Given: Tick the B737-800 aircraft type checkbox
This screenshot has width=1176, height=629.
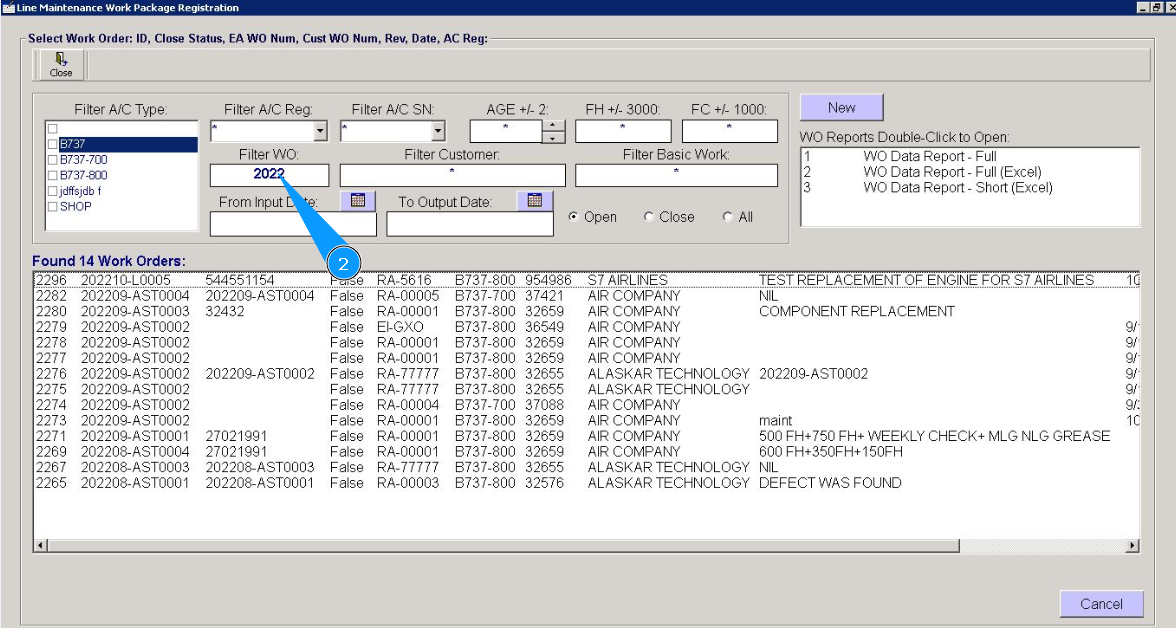Looking at the screenshot, I should tap(52, 175).
